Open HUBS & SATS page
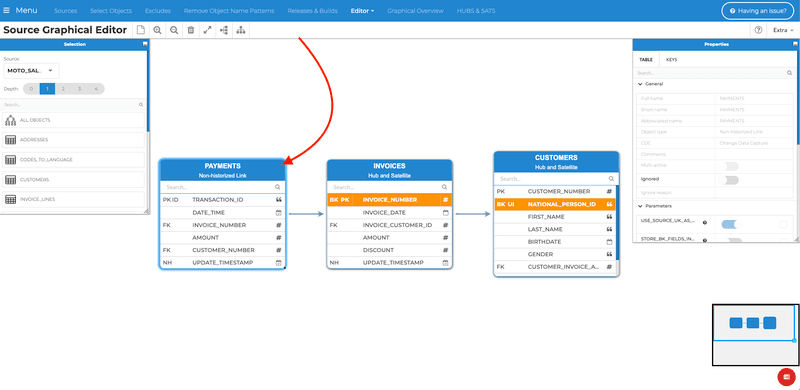The image size is (800, 390). coord(476,11)
